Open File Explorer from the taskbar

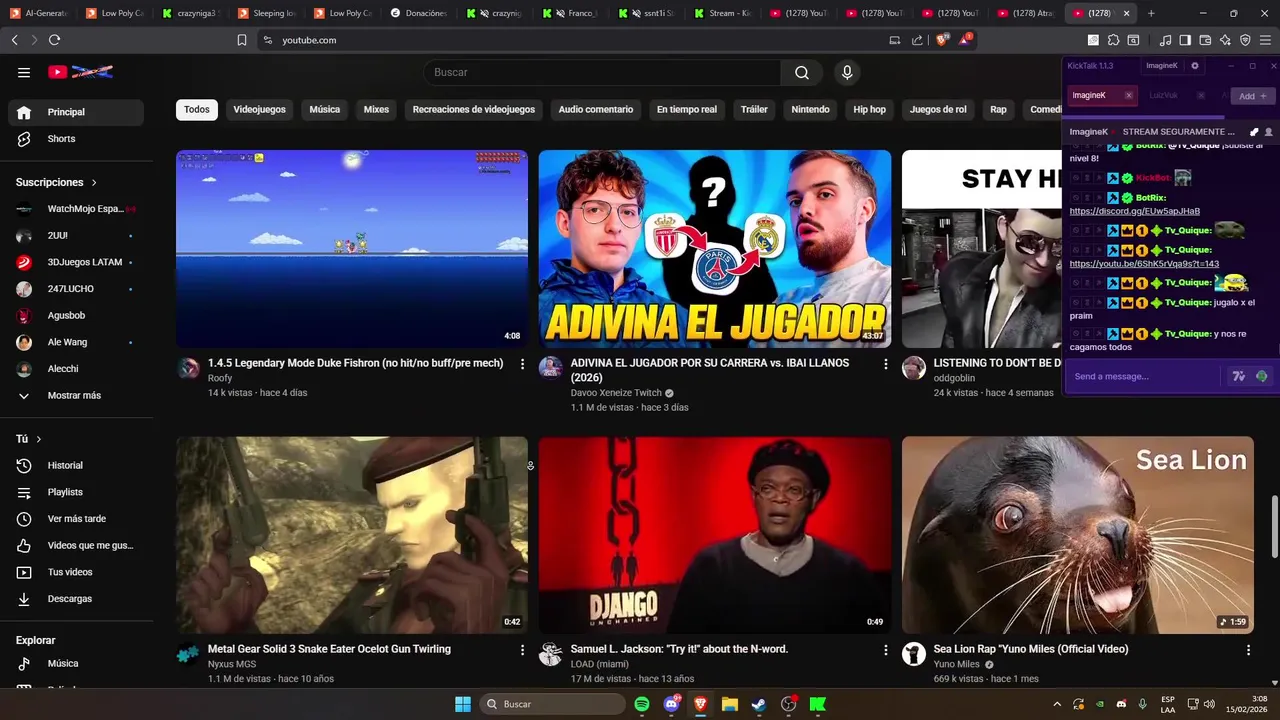729,704
